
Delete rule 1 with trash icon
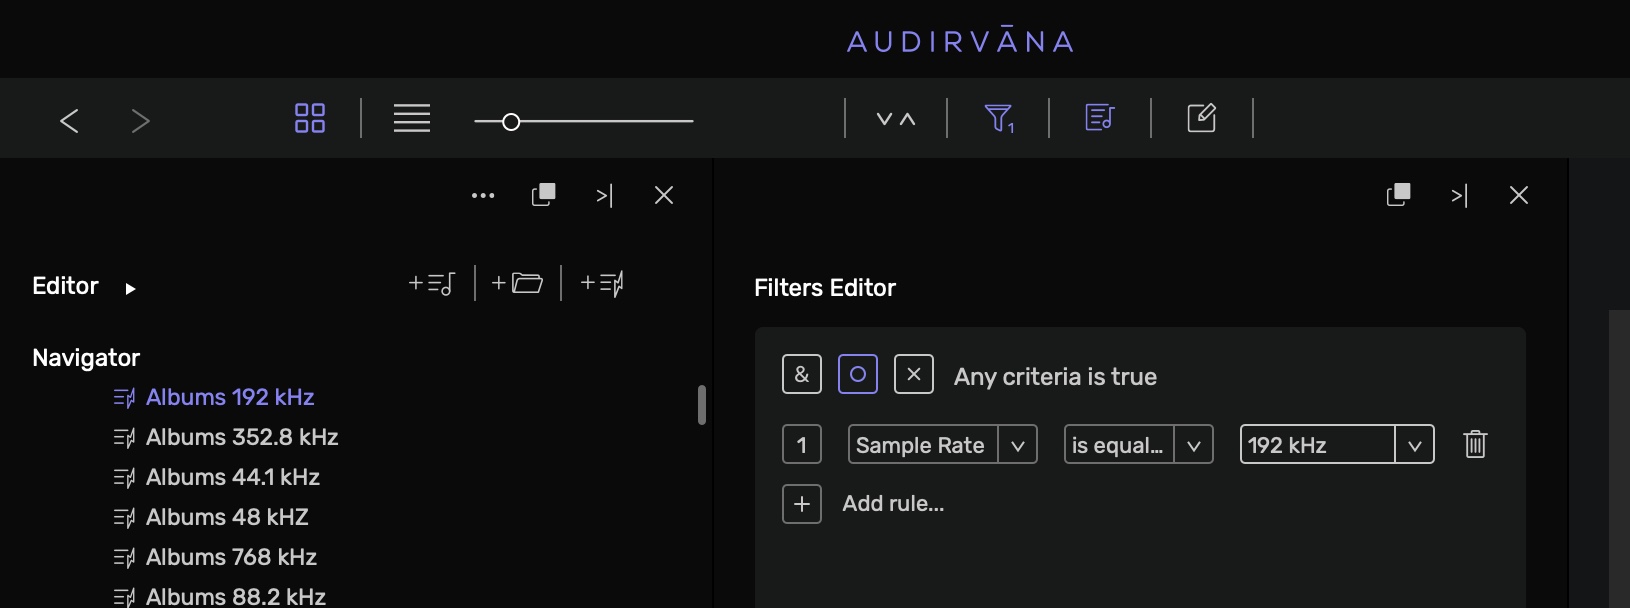1475,444
